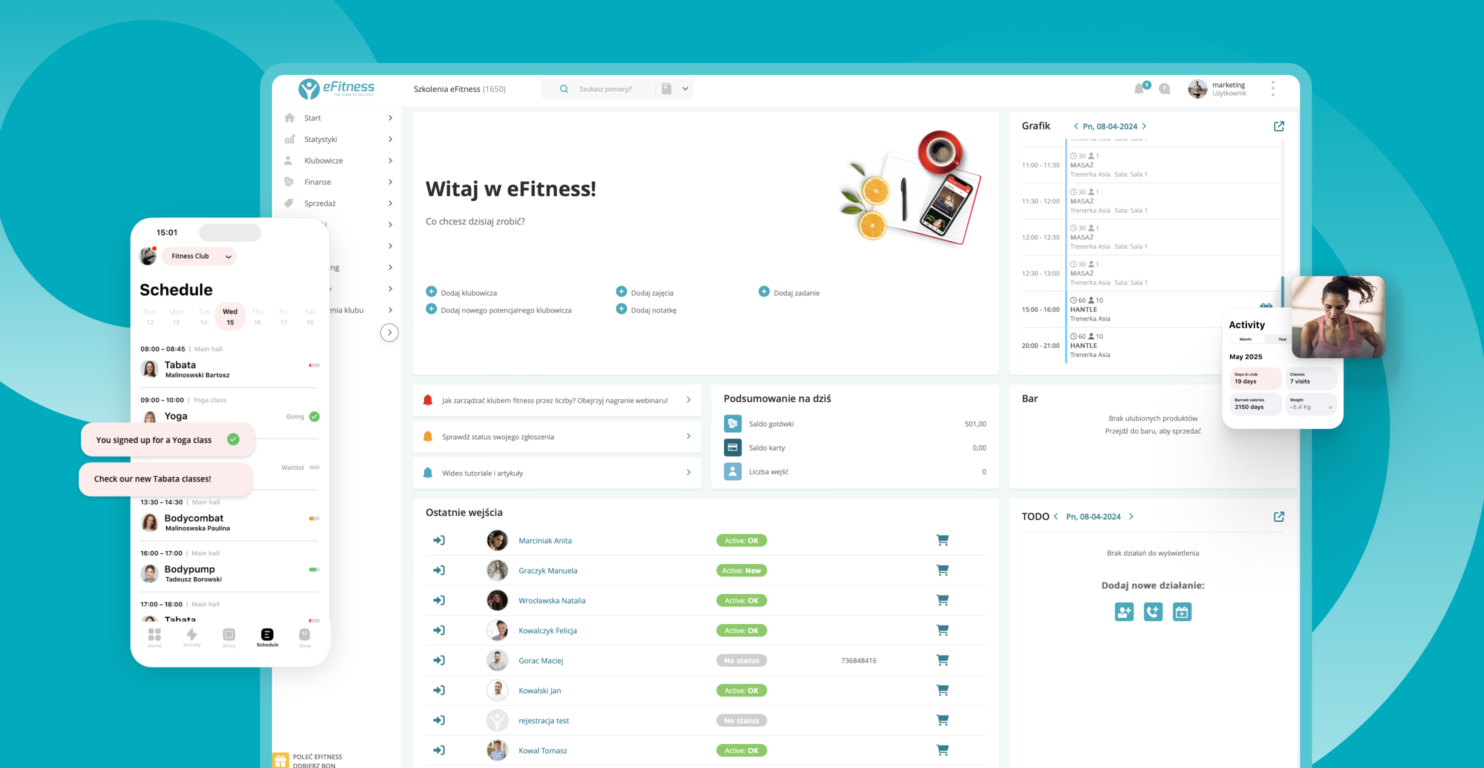Click the cart icon for Marciniak Anita
The image size is (1484, 768).
941,540
